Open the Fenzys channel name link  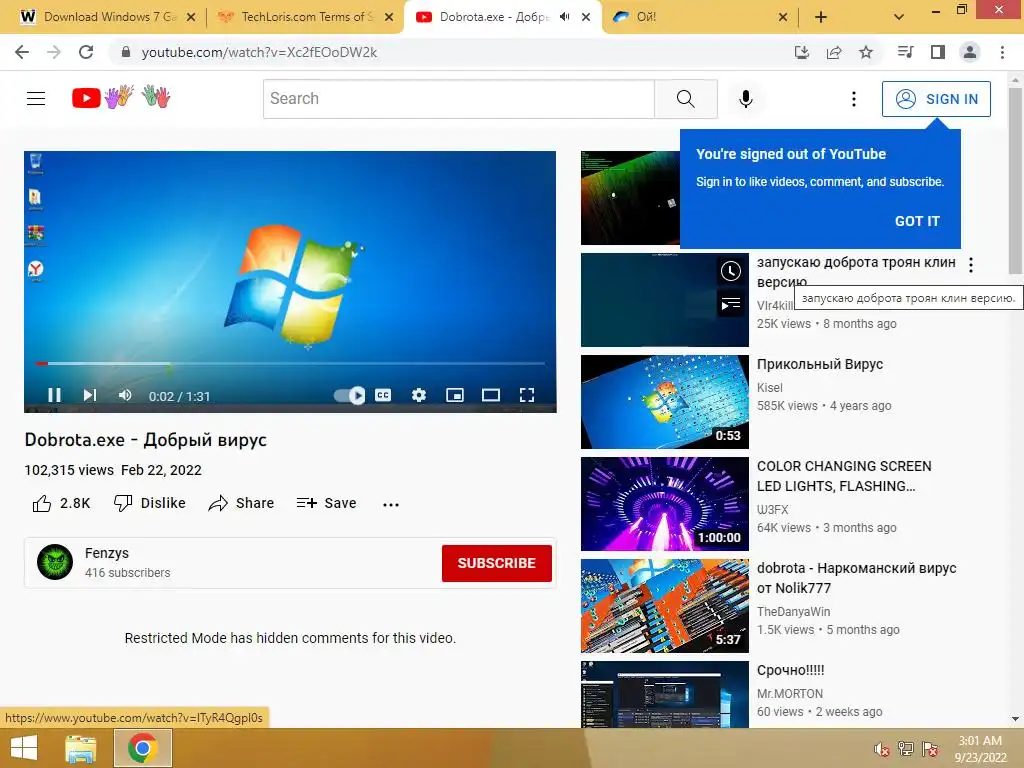pos(106,553)
